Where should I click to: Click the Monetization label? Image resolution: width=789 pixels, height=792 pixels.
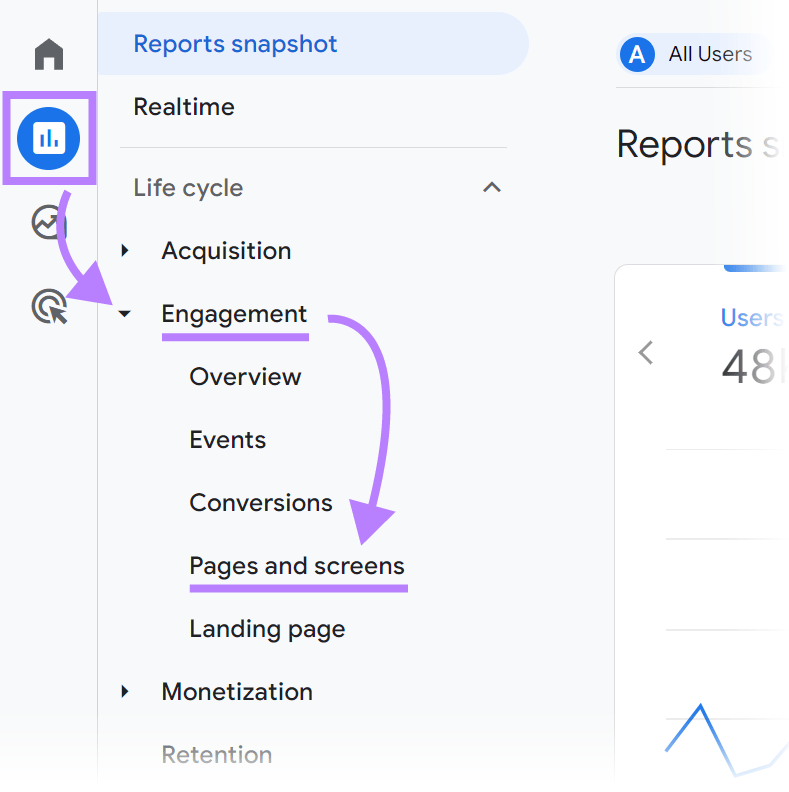[x=237, y=692]
